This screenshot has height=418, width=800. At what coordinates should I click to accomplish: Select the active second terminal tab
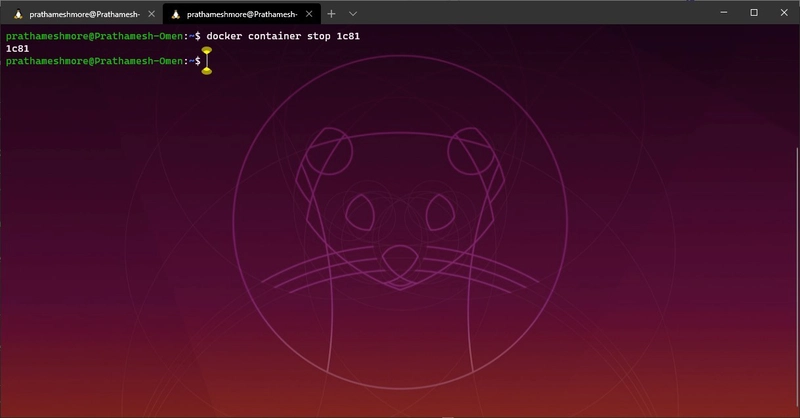pos(242,14)
